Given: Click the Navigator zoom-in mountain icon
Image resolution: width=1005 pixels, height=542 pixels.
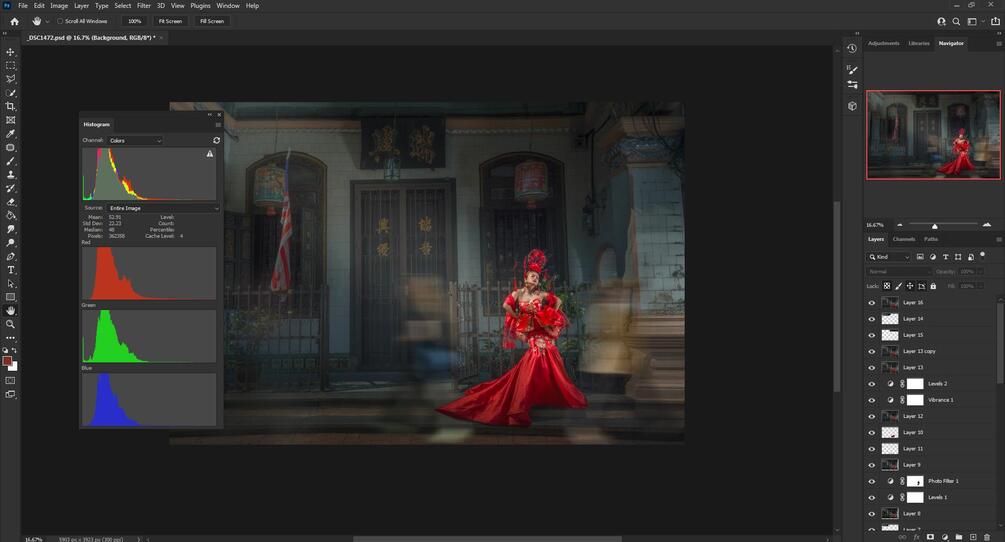Looking at the screenshot, I should click(x=986, y=225).
